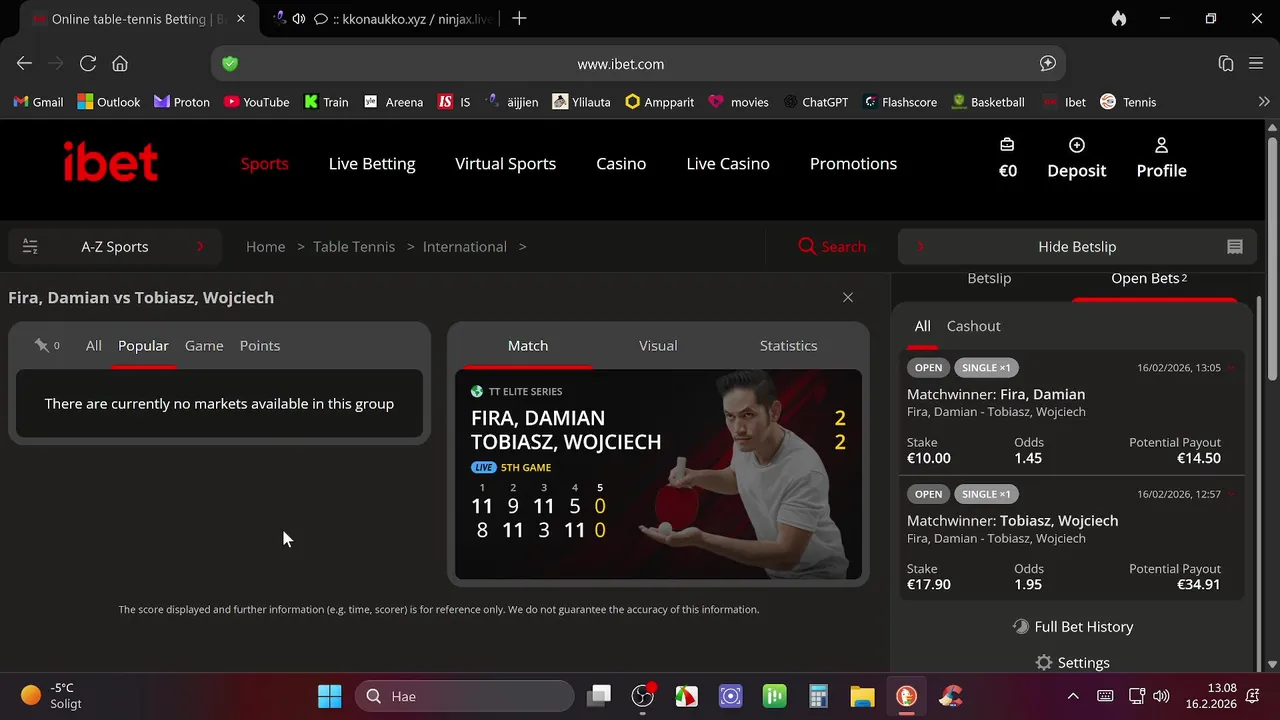
Task: Open betslip Settings gear icon
Action: coord(1044,662)
